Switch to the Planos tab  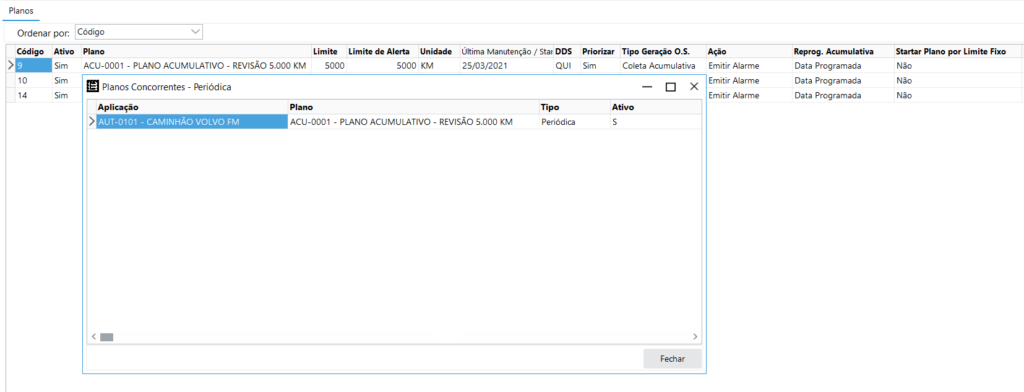21,12
